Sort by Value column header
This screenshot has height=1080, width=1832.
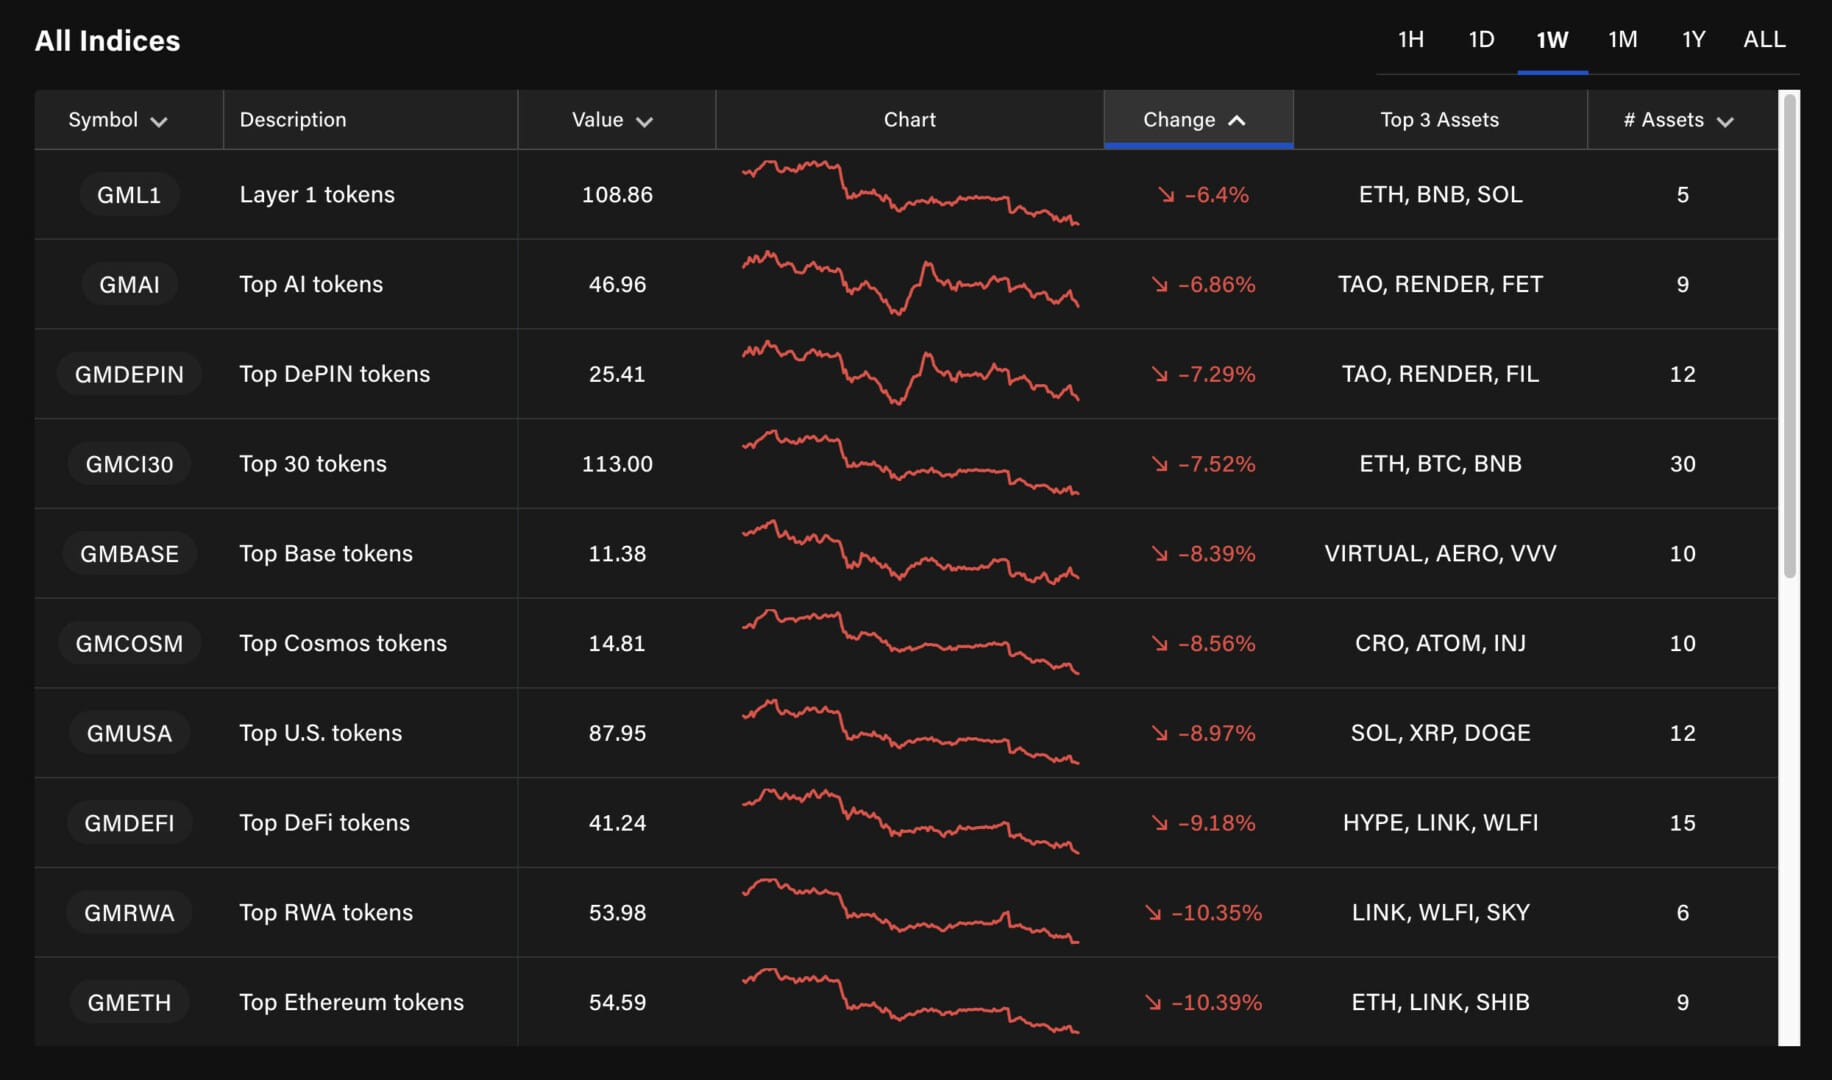(x=612, y=120)
